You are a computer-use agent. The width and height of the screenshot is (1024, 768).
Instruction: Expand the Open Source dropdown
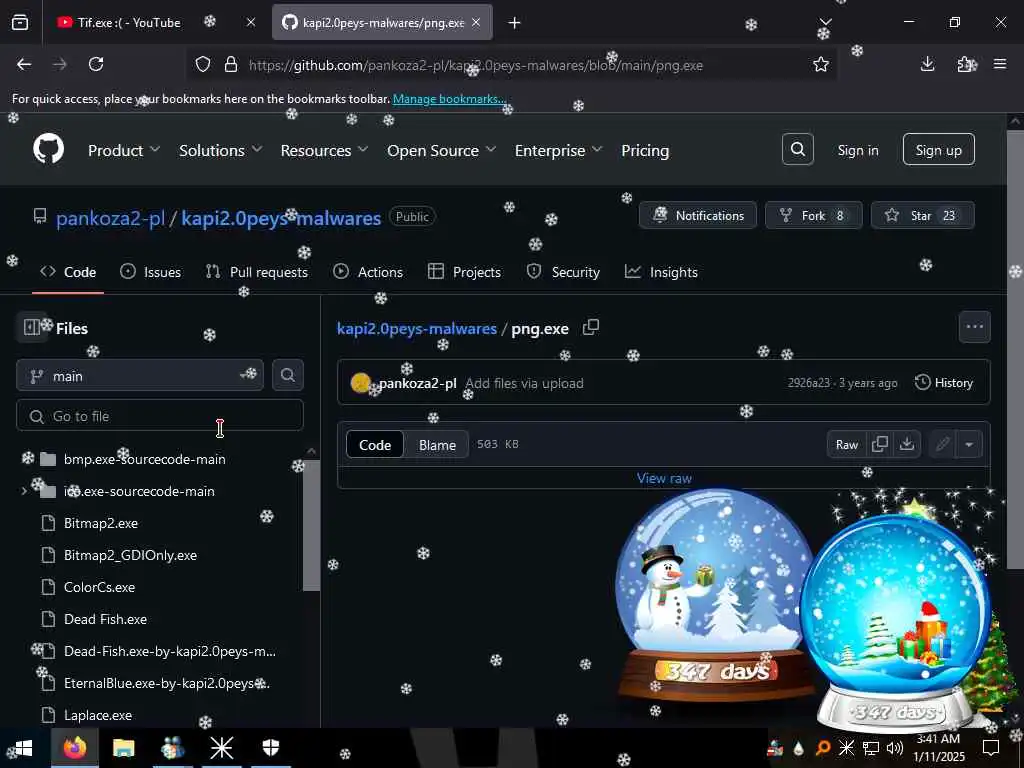pos(441,150)
